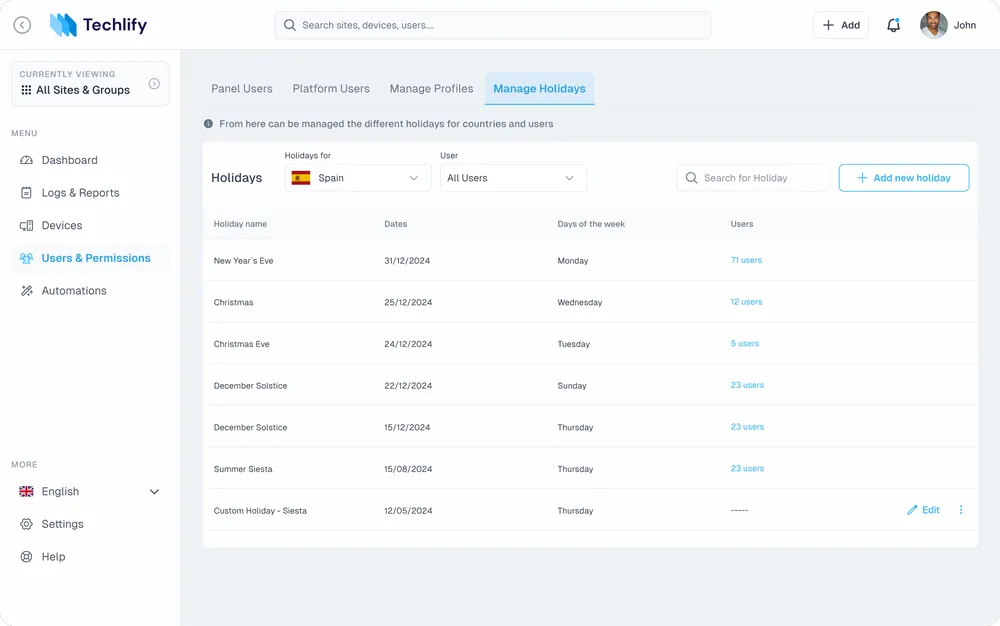
Task: Click the plus icon in Add new holiday
Action: tap(862, 178)
